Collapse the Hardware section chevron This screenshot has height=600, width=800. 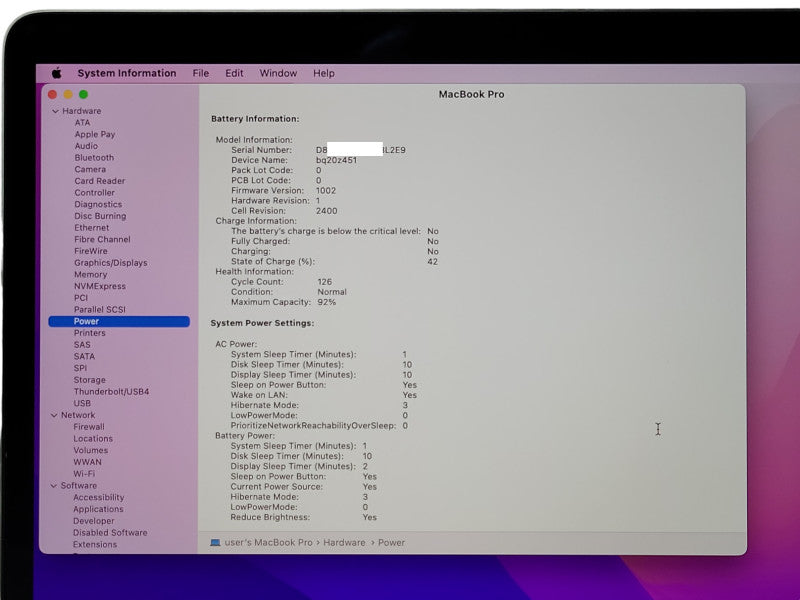tap(55, 111)
